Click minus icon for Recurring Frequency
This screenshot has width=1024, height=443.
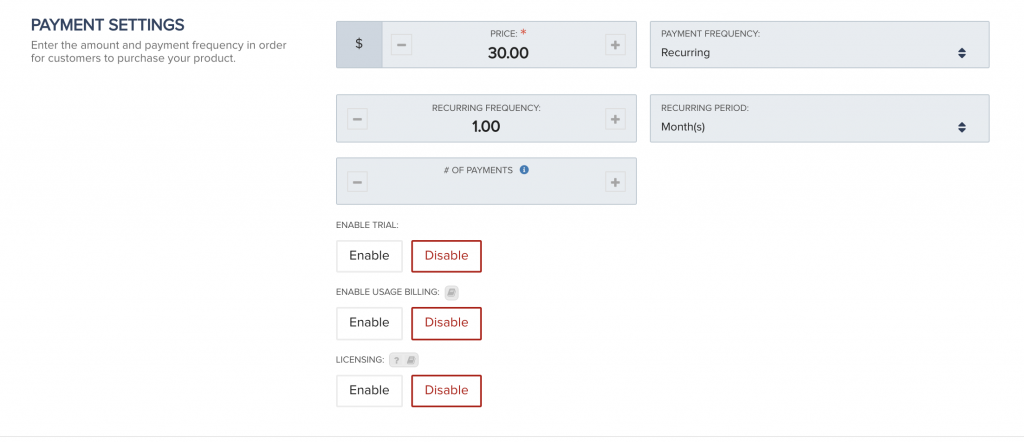(357, 119)
